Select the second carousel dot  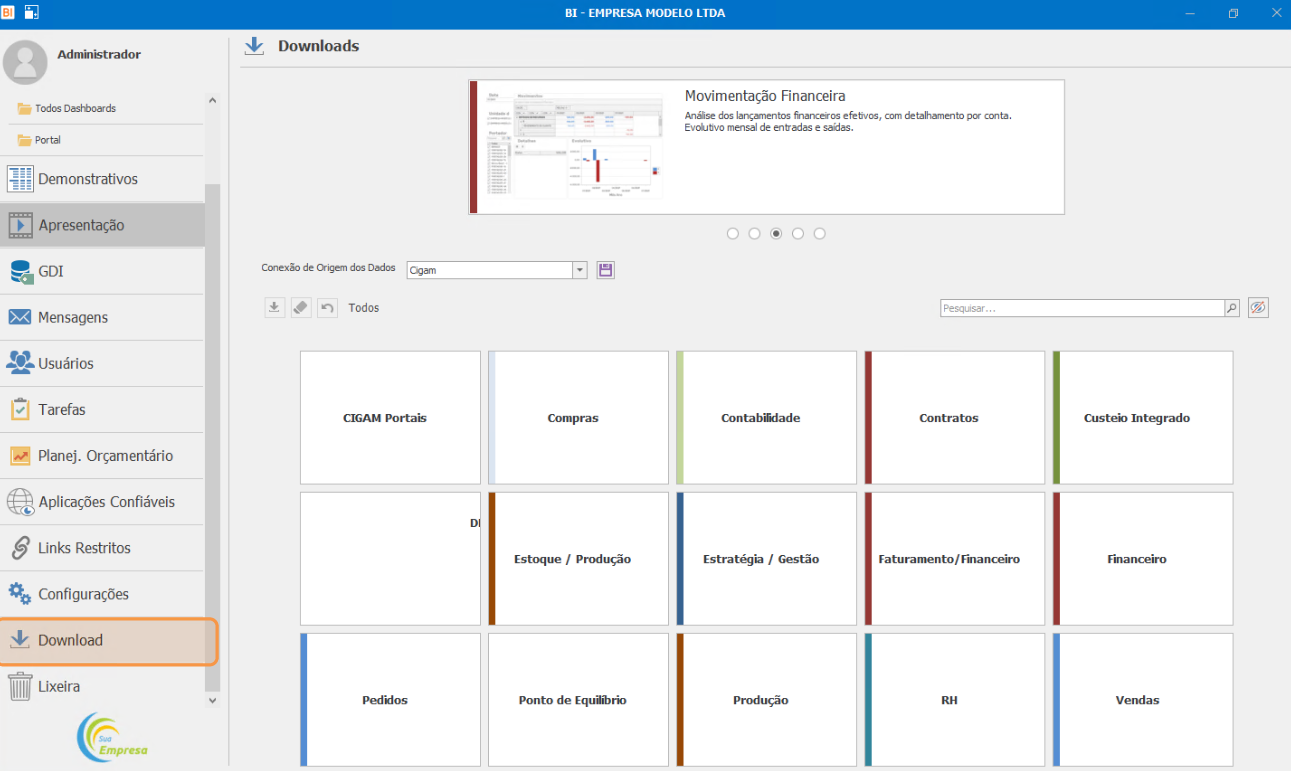point(755,234)
